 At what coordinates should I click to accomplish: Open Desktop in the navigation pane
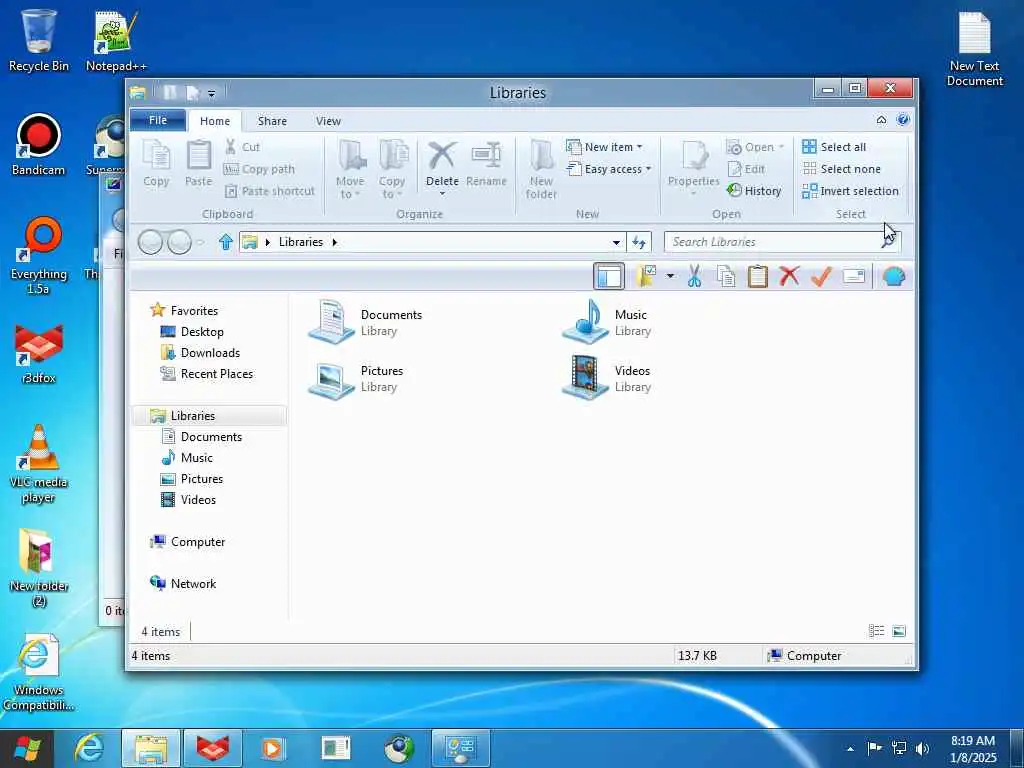[x=193, y=332]
